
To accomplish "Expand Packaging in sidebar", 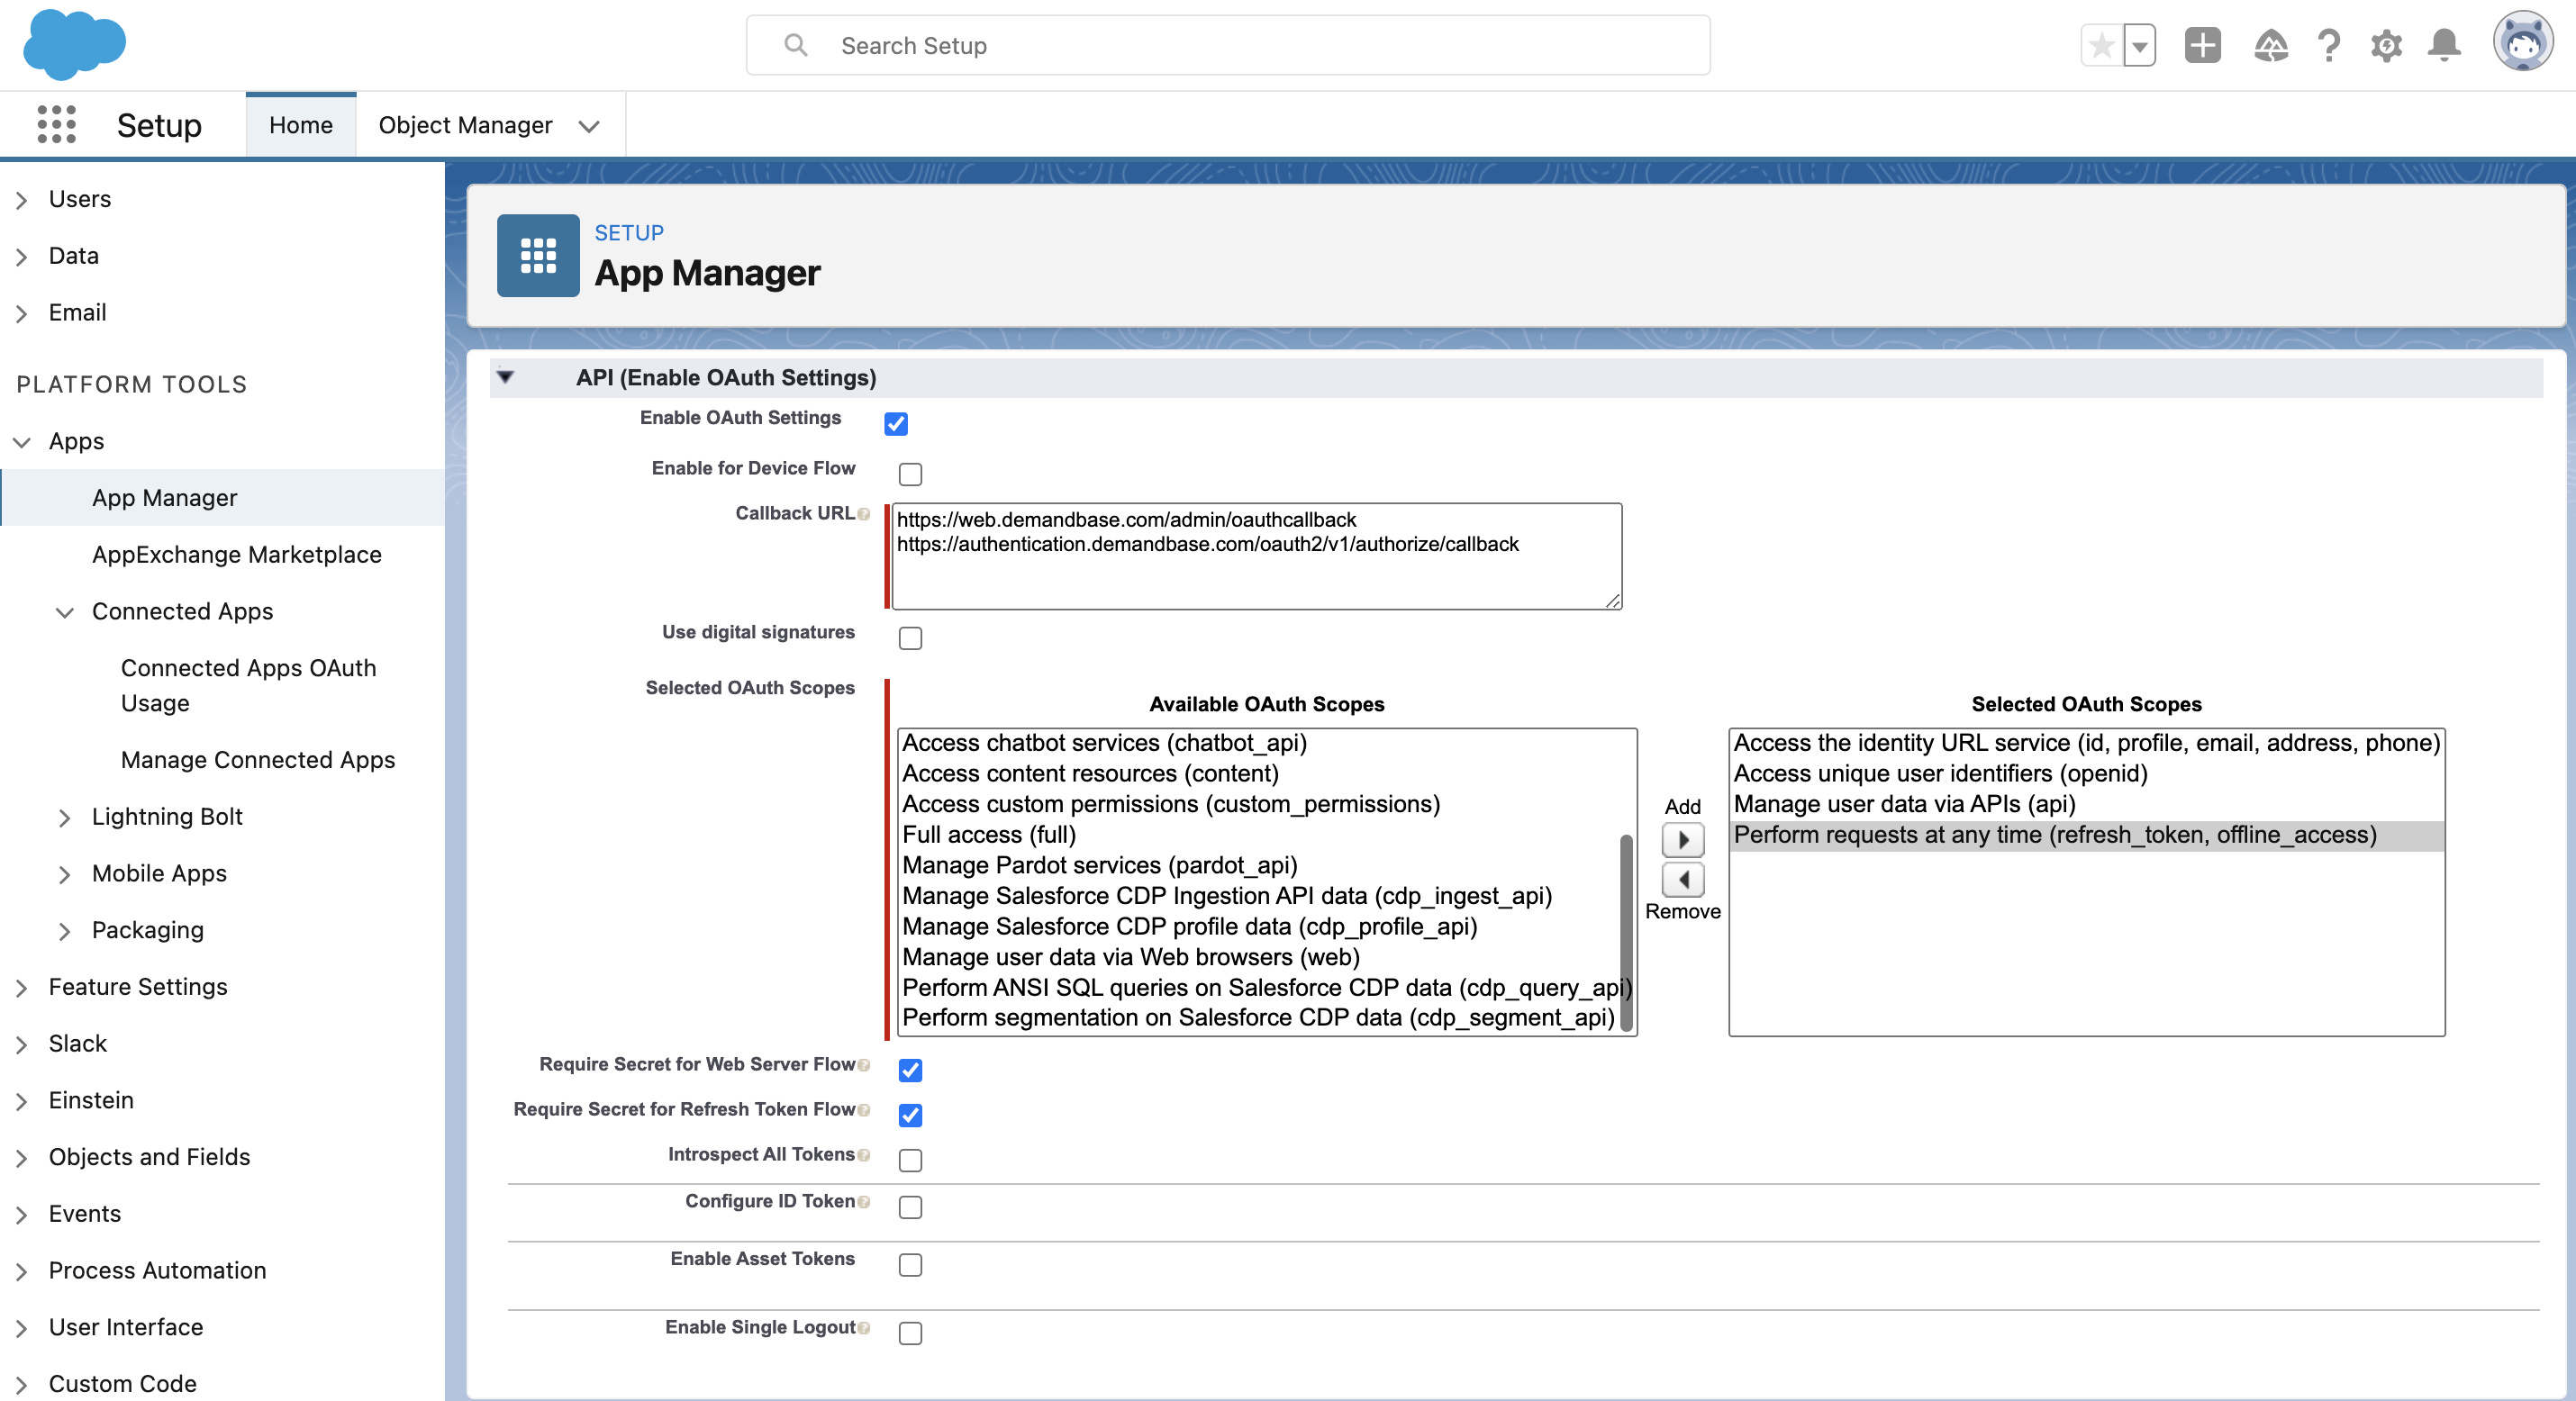I will pyautogui.click(x=65, y=932).
